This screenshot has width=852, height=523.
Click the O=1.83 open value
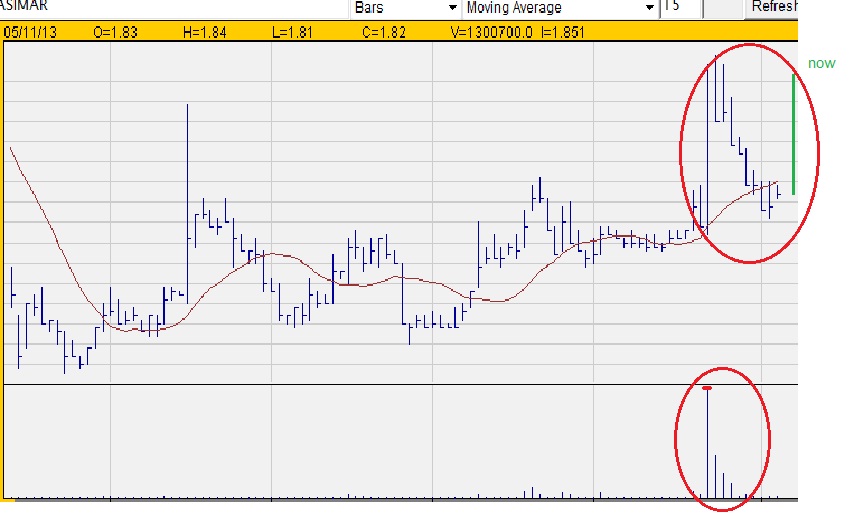pos(115,33)
